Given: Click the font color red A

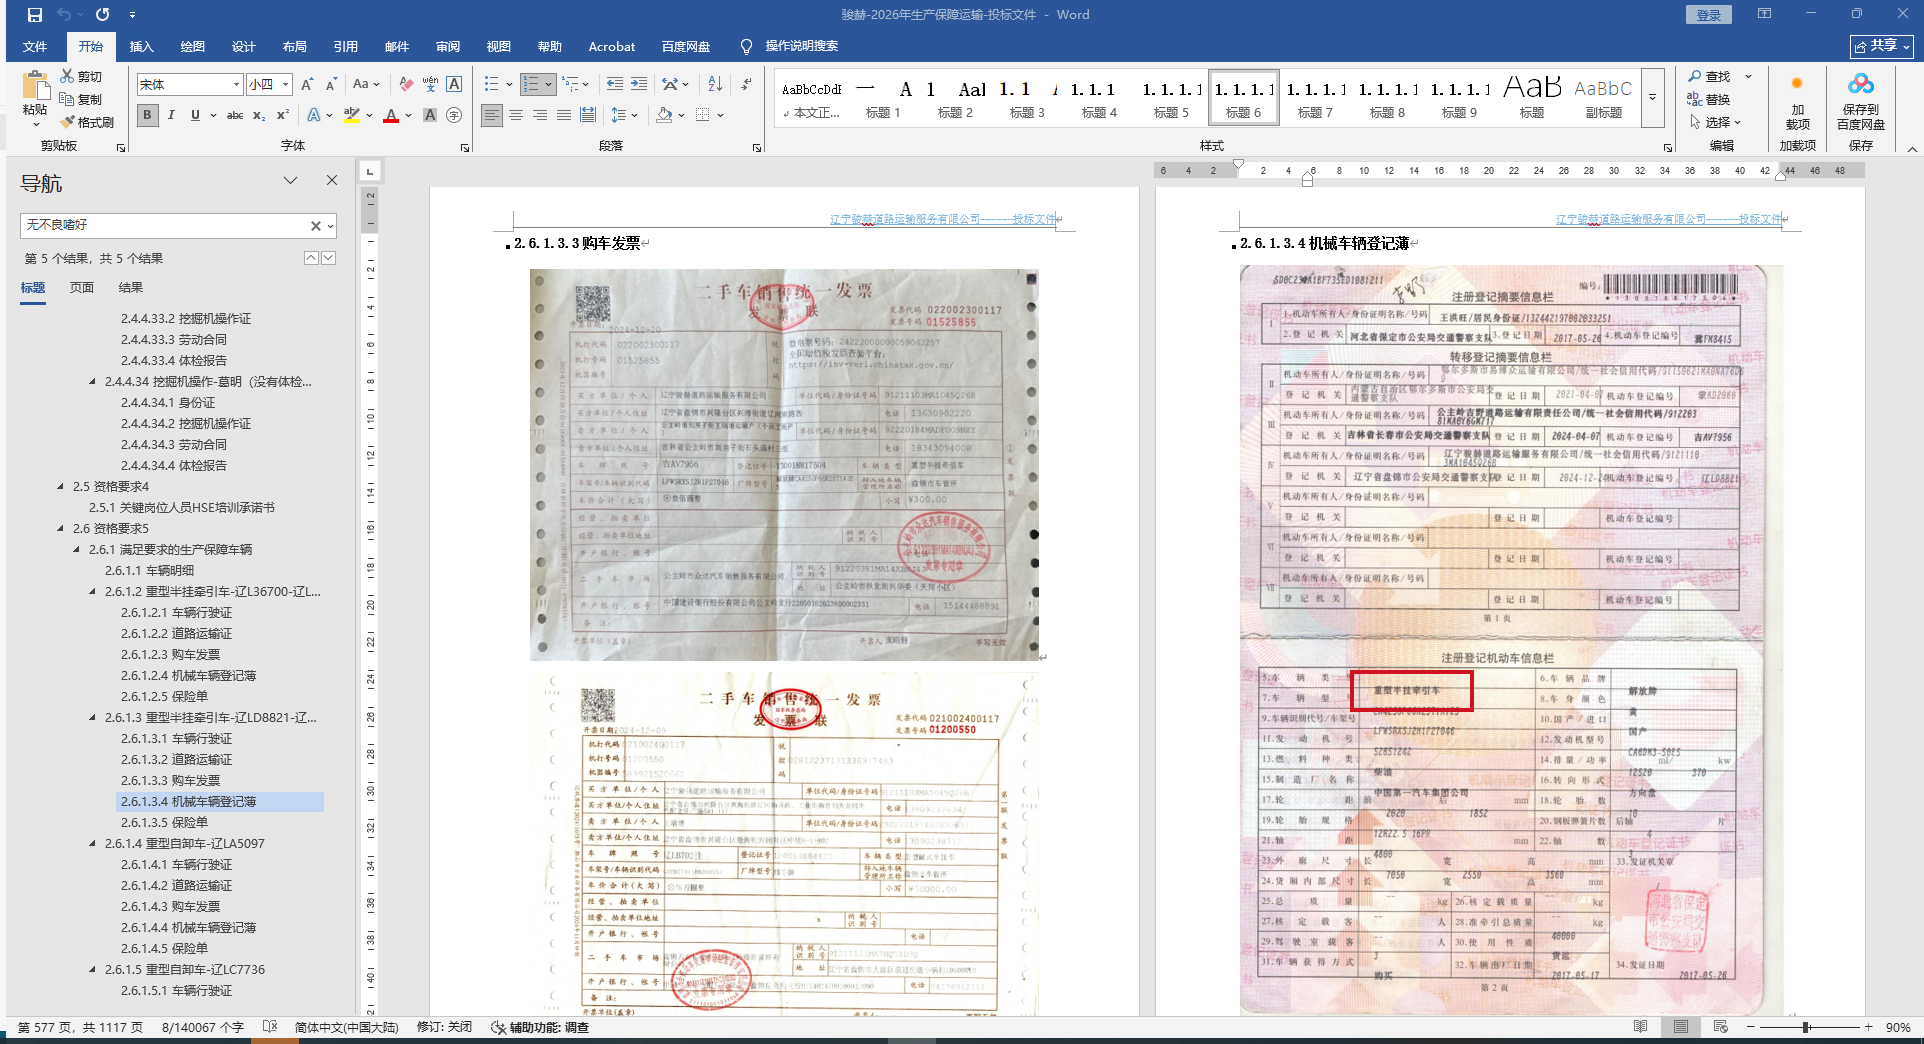Looking at the screenshot, I should [x=391, y=115].
